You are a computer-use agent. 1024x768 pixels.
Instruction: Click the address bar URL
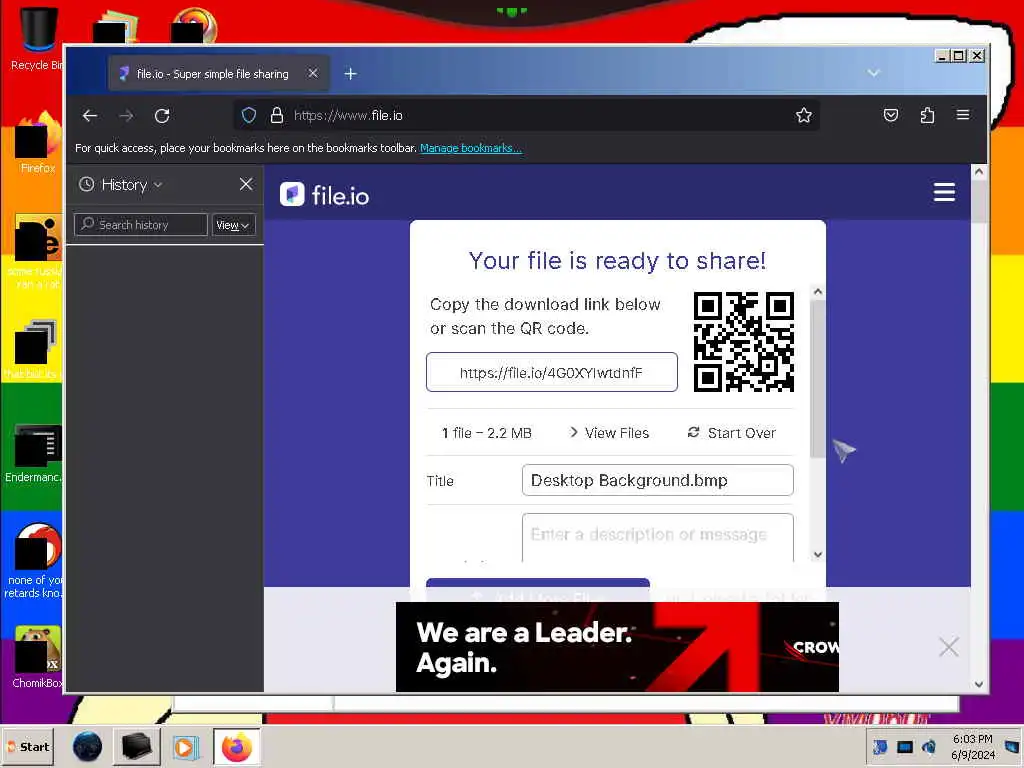[348, 116]
